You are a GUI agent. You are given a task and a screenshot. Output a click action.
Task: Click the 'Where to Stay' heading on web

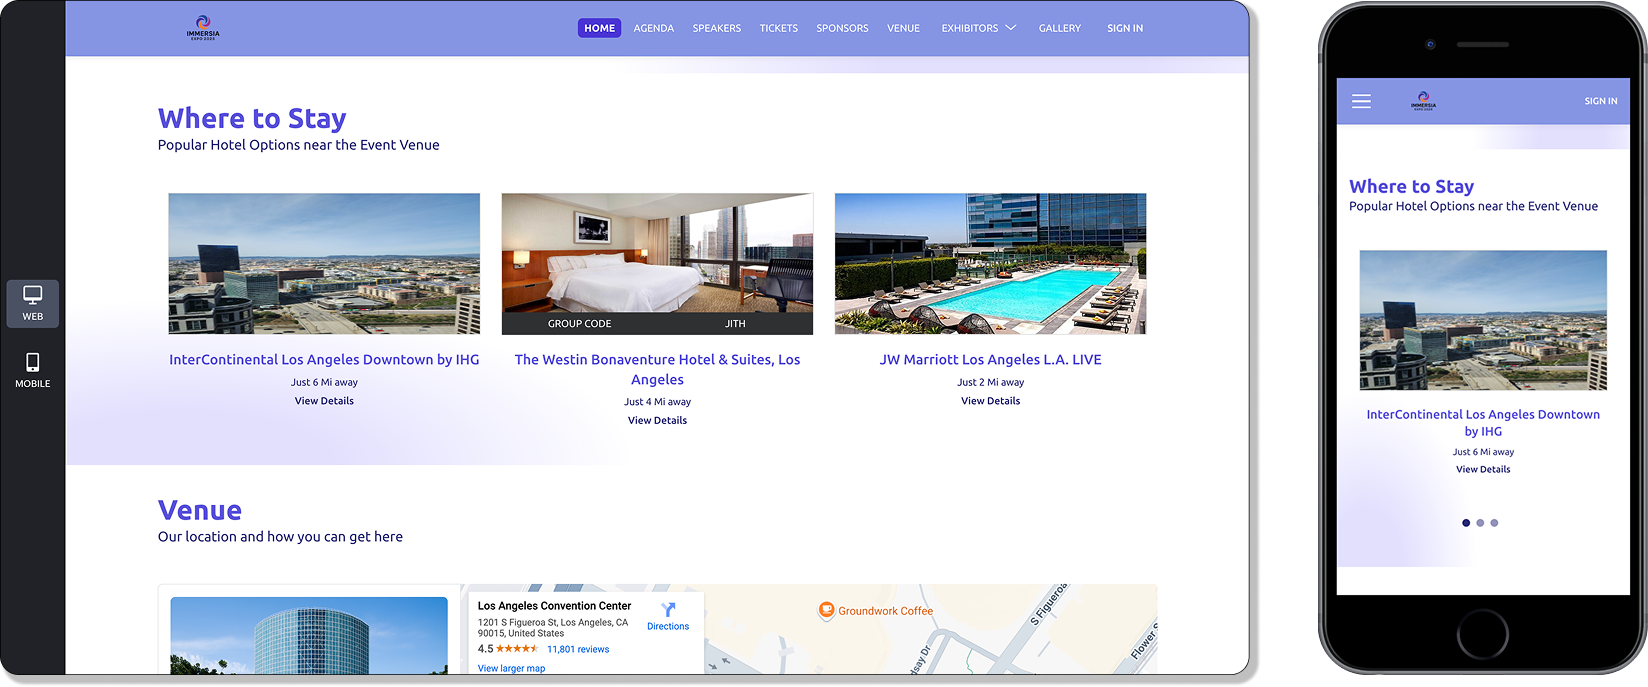(x=252, y=118)
